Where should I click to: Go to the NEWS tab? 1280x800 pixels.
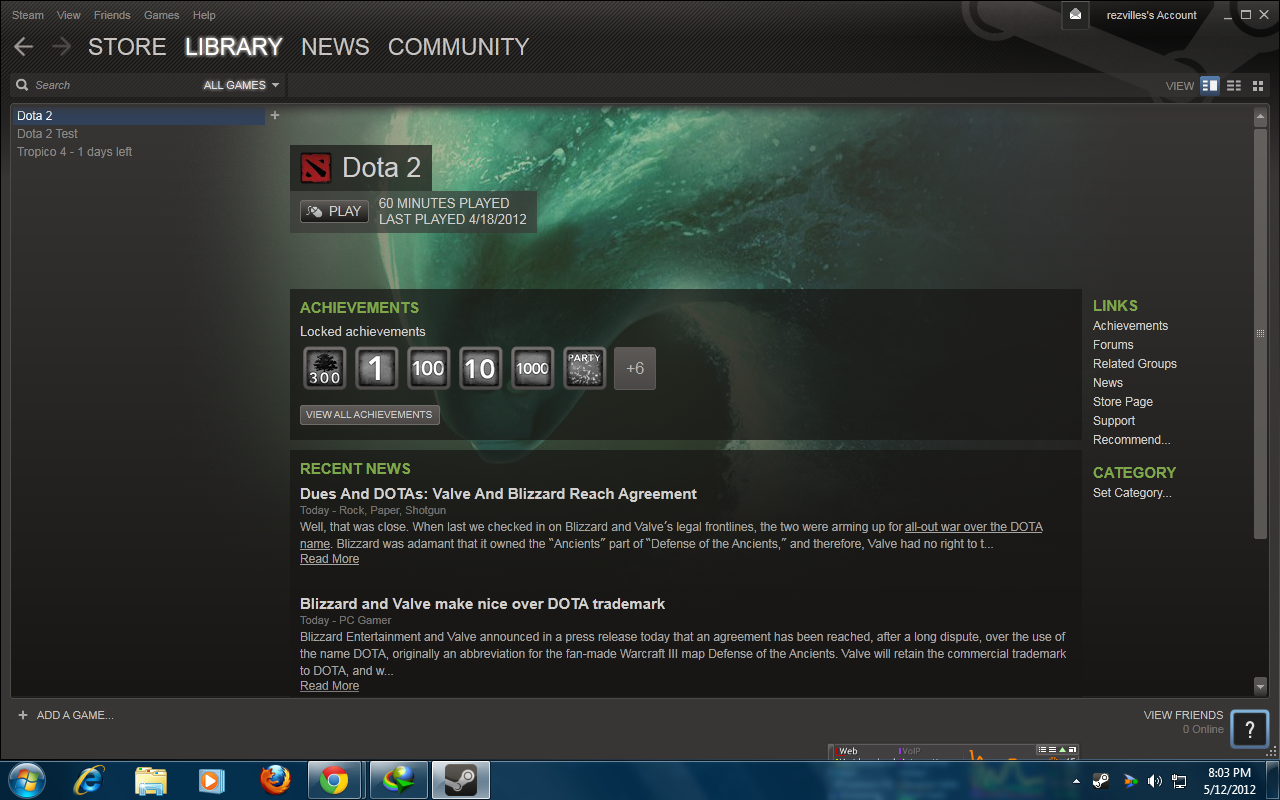click(335, 47)
